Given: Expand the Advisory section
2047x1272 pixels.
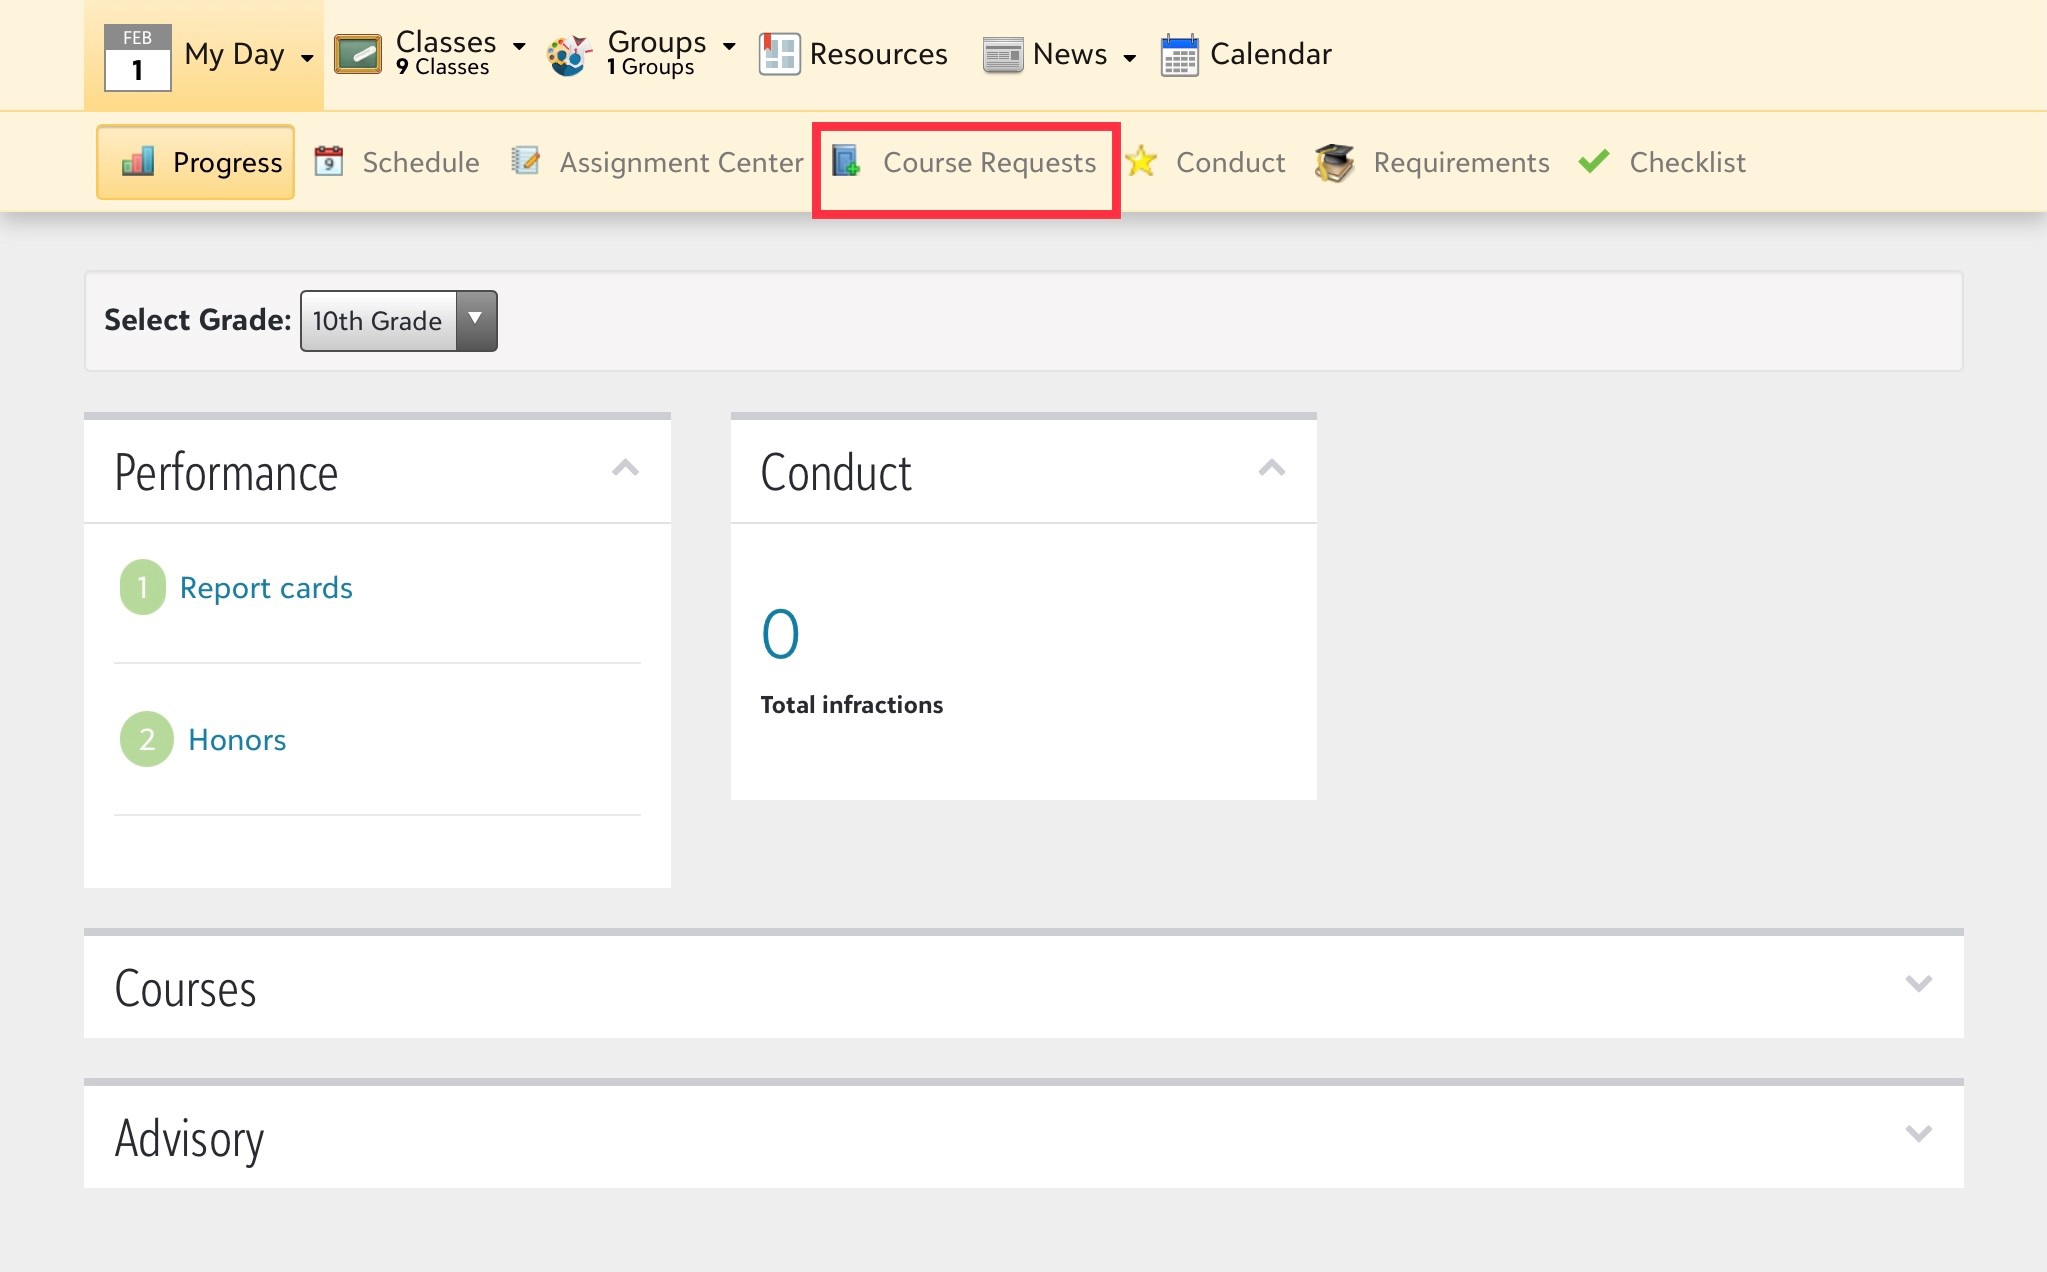Looking at the screenshot, I should (x=1918, y=1134).
